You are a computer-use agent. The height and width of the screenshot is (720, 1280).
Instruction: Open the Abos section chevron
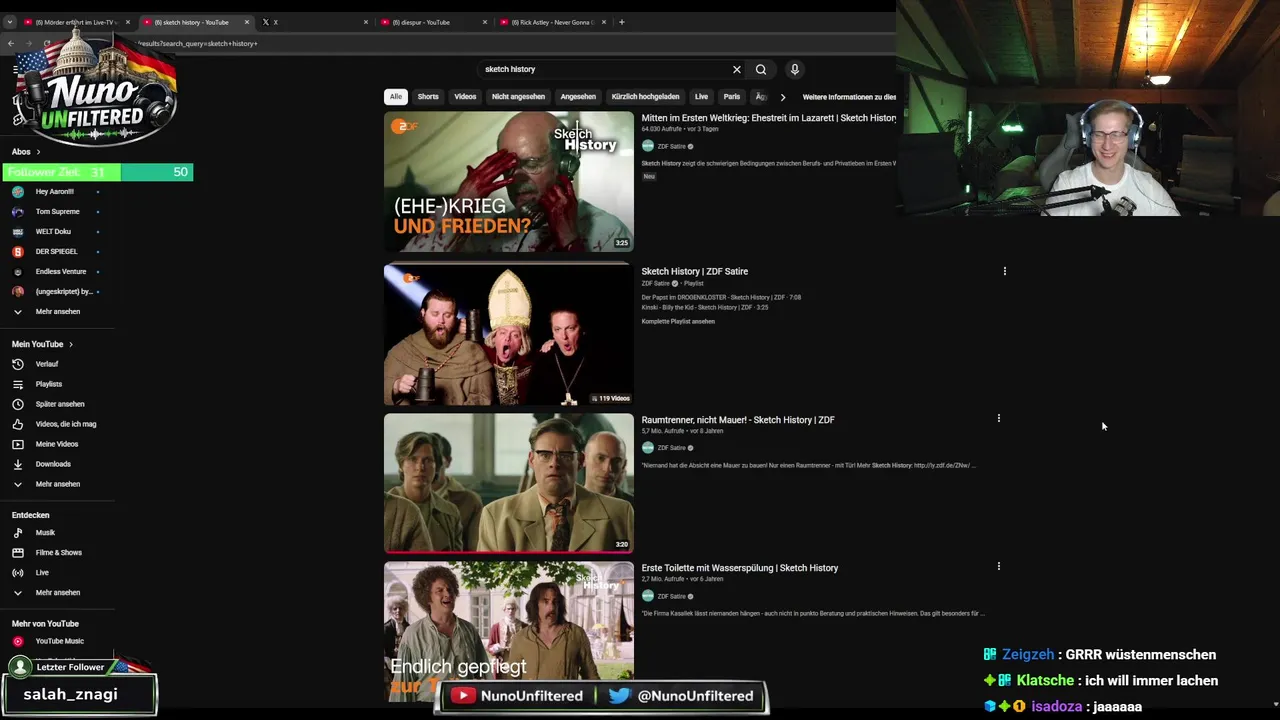pos(38,152)
